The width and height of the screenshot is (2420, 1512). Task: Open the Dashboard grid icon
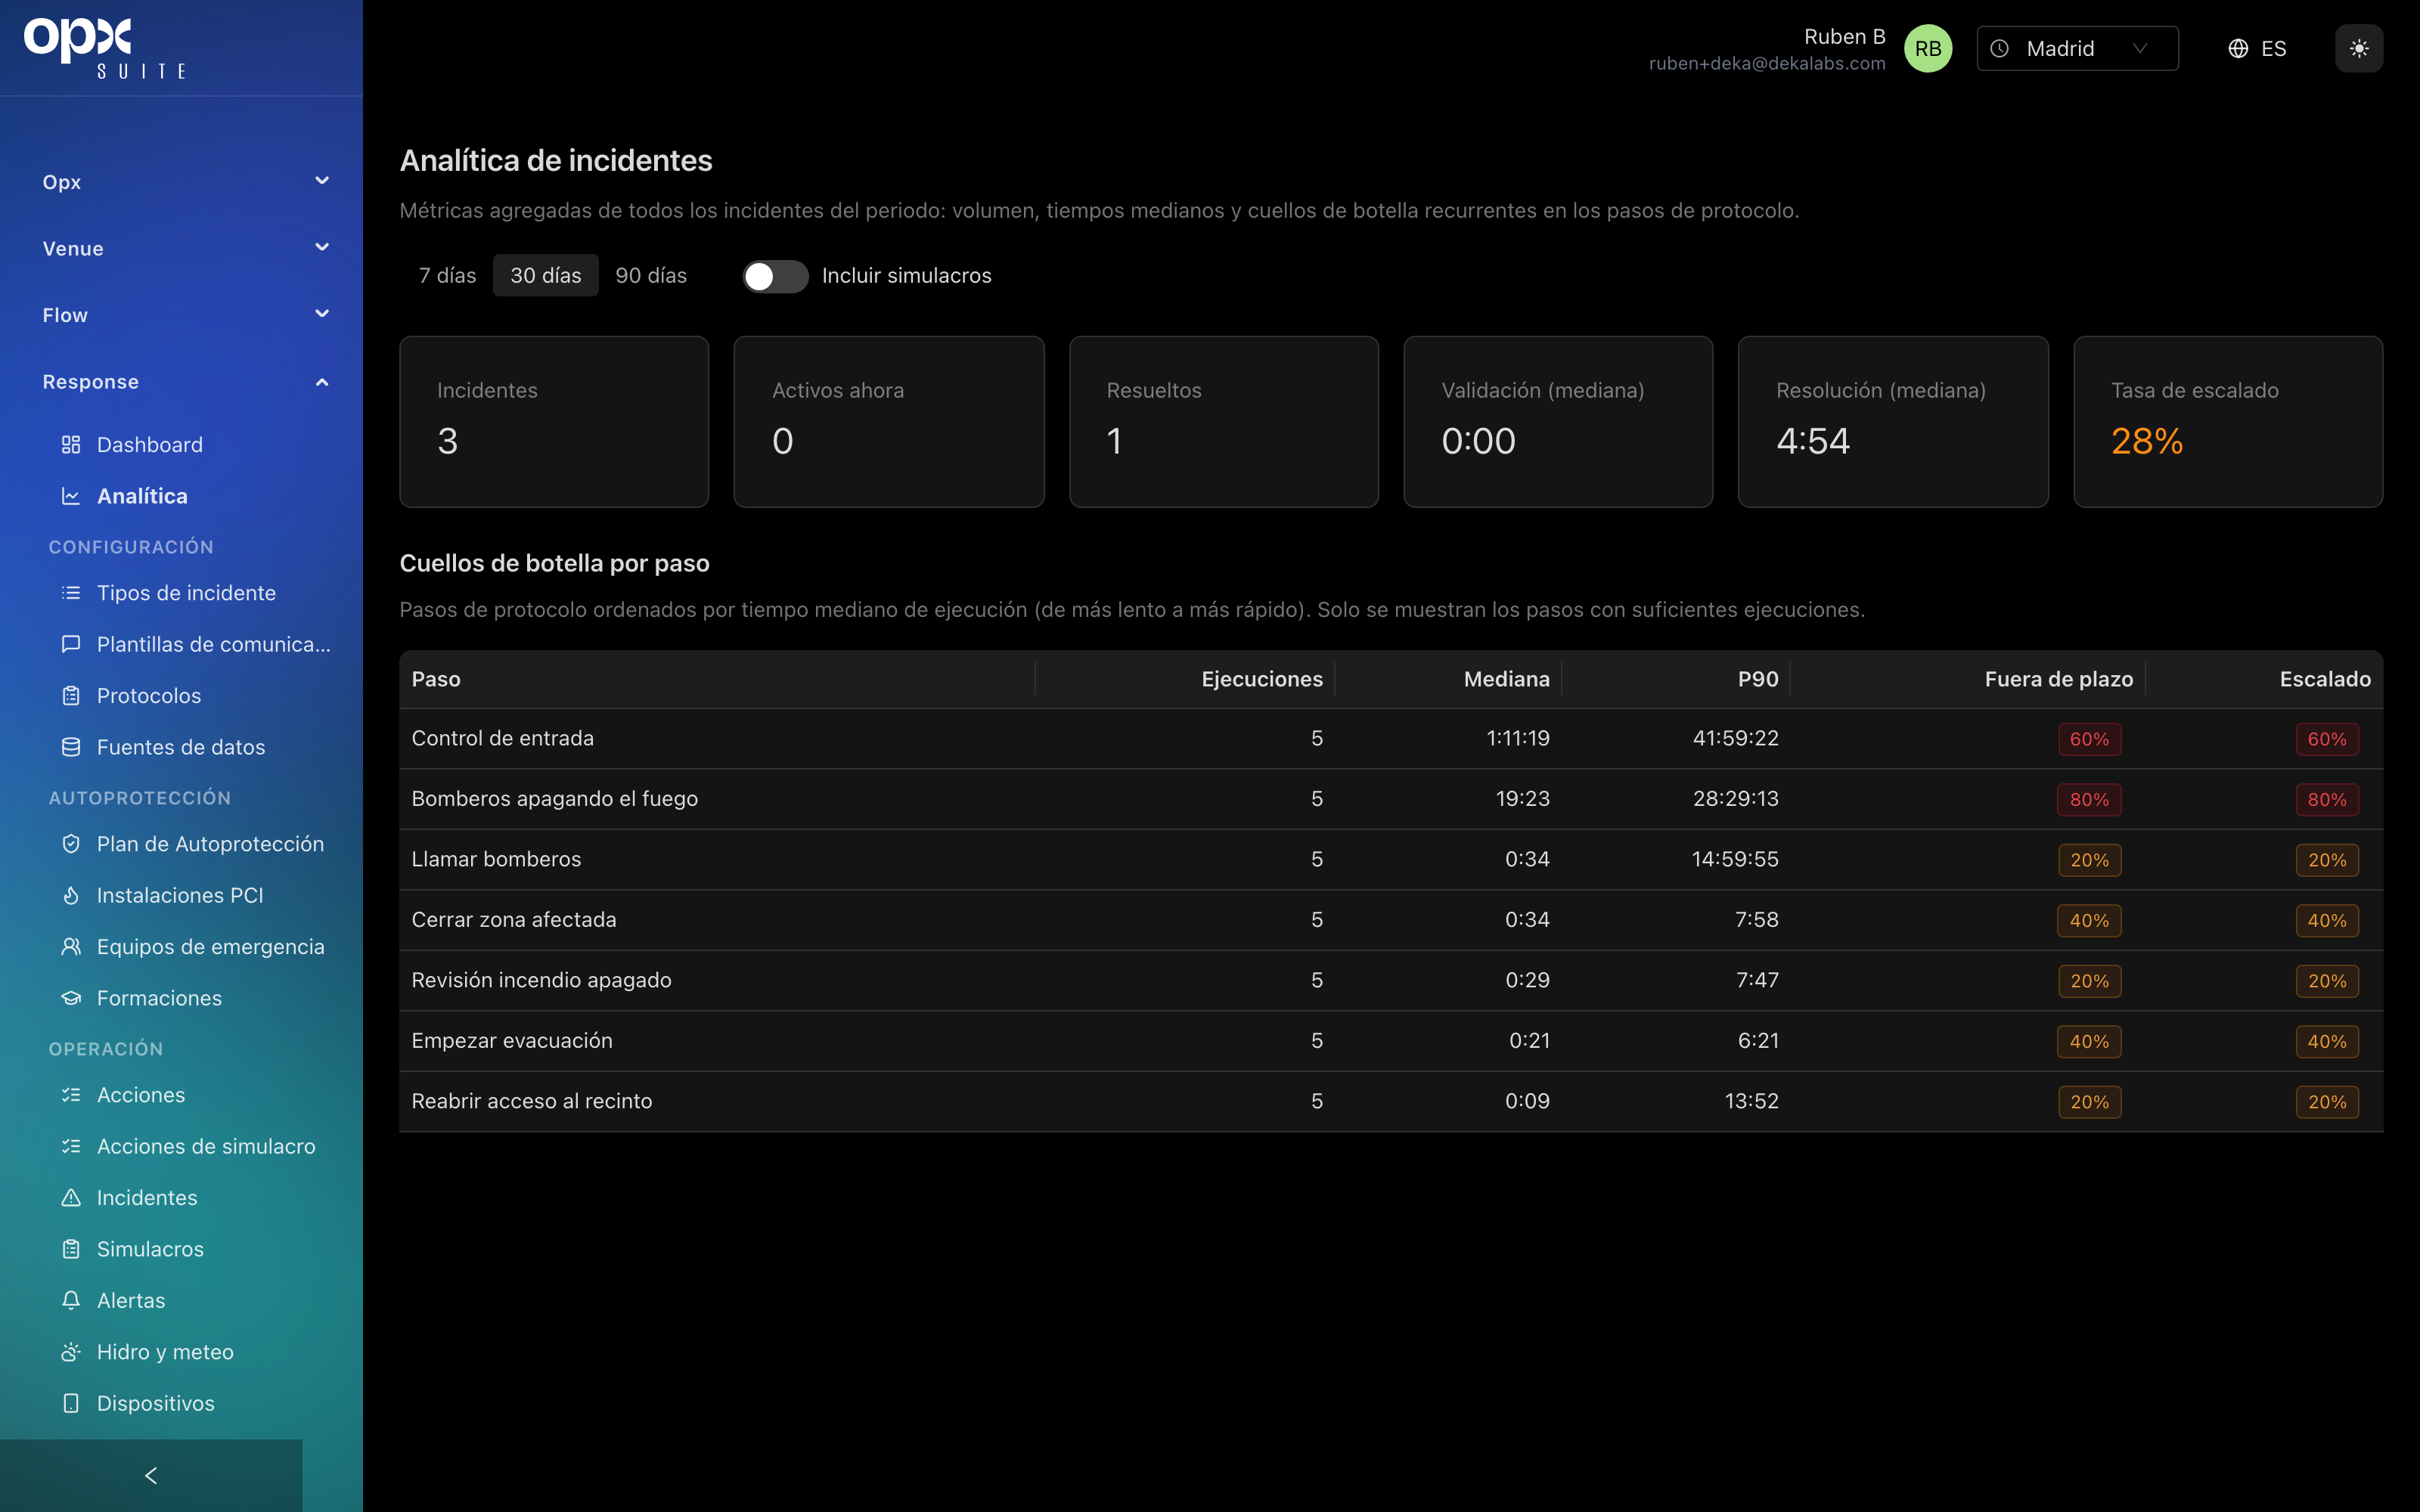point(71,445)
